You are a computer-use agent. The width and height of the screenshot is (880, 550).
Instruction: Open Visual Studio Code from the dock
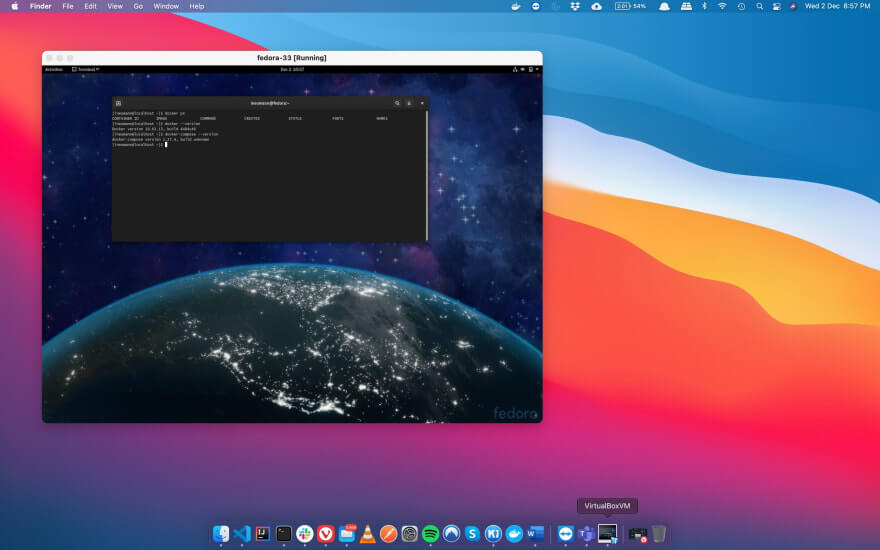click(x=241, y=534)
